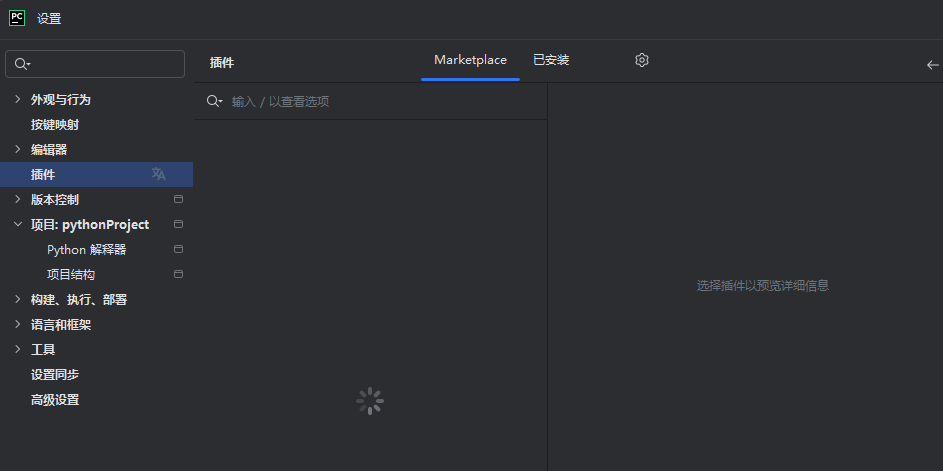Select 设置同步 in the sidebar
Image resolution: width=943 pixels, height=471 pixels.
[x=55, y=375]
